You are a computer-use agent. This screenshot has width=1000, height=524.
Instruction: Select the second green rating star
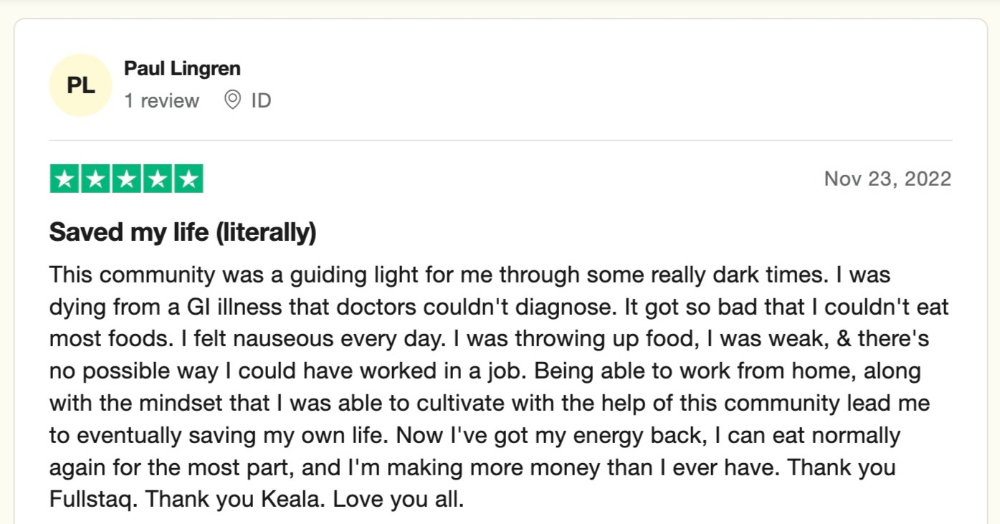tap(96, 178)
